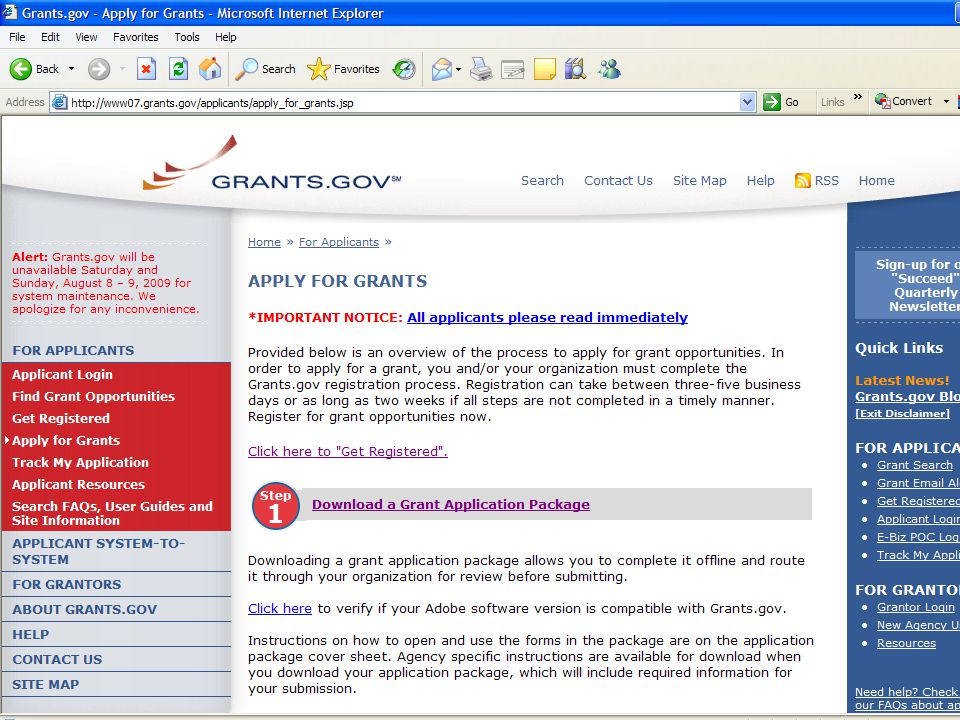Viewport: 960px width, 720px height.
Task: Open Grantor Login quick link
Action: tap(915, 607)
